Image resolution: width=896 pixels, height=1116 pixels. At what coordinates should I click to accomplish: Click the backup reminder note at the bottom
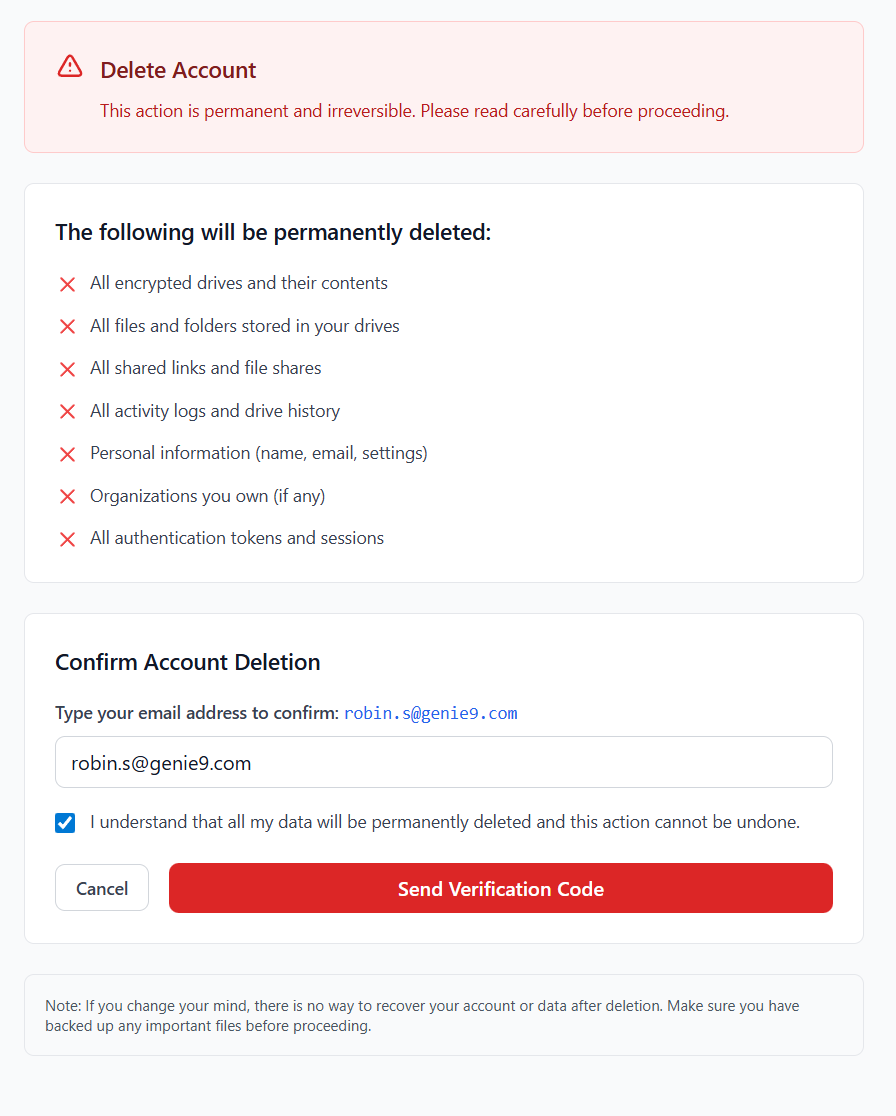click(422, 1015)
